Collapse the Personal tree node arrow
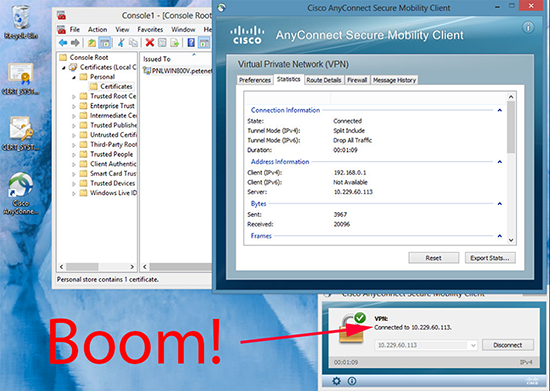This screenshot has width=550, height=391. [x=74, y=77]
